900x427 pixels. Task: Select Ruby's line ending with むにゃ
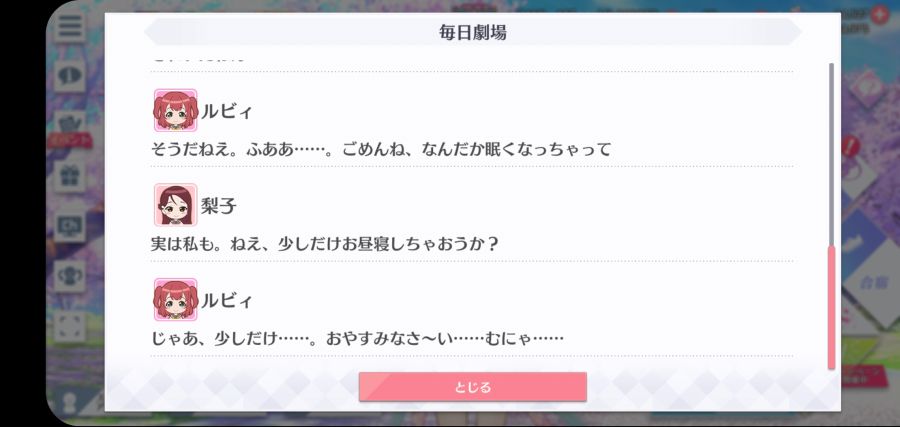tap(357, 339)
